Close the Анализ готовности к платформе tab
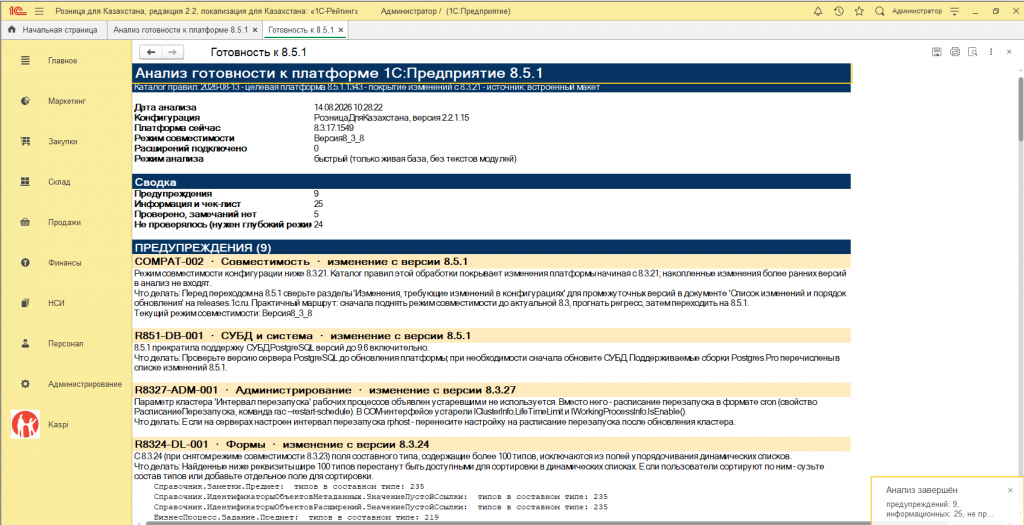The image size is (1024, 525). tap(255, 30)
